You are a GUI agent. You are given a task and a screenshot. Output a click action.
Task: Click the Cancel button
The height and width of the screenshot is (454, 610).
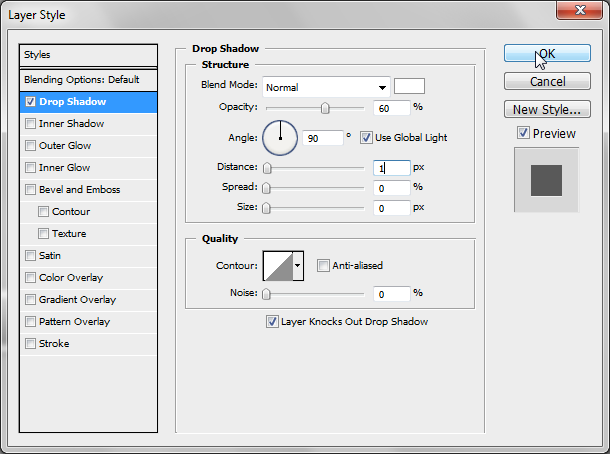tap(547, 81)
